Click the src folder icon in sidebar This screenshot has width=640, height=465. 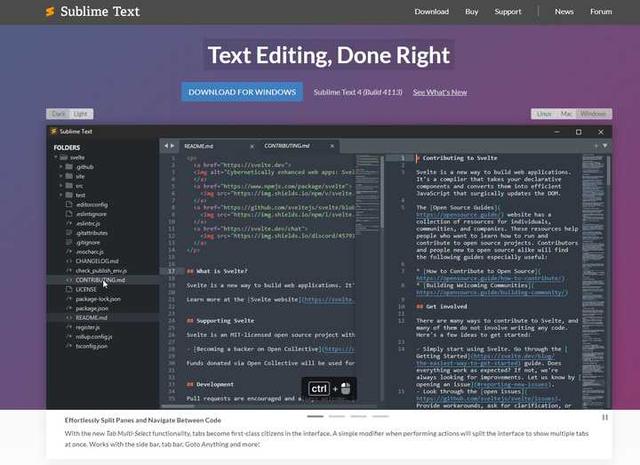(x=70, y=186)
